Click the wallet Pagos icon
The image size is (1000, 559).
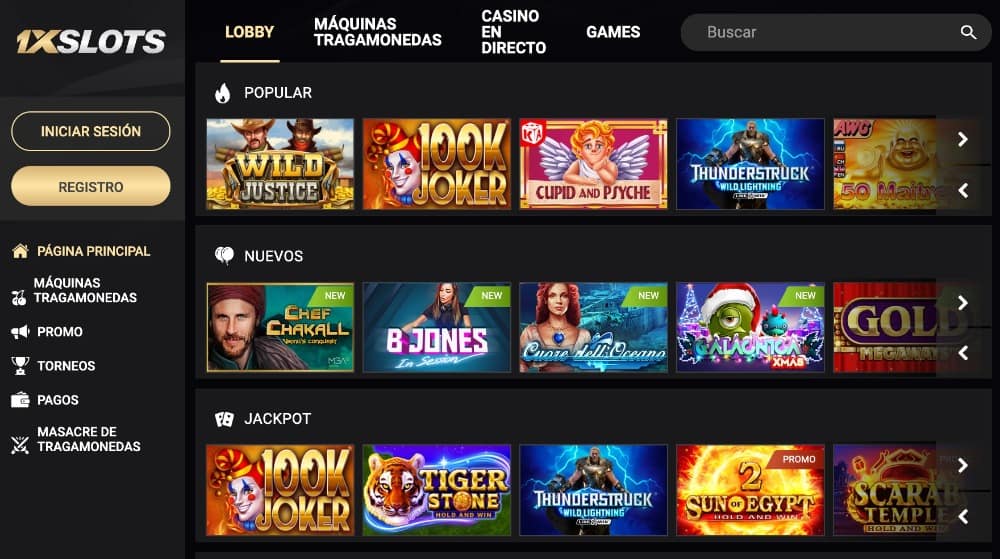pyautogui.click(x=20, y=400)
